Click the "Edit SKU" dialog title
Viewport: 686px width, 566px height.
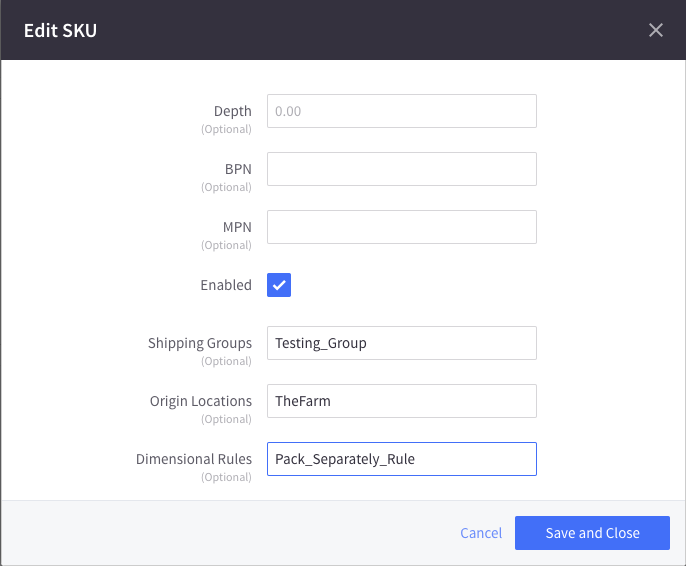pyautogui.click(x=60, y=30)
